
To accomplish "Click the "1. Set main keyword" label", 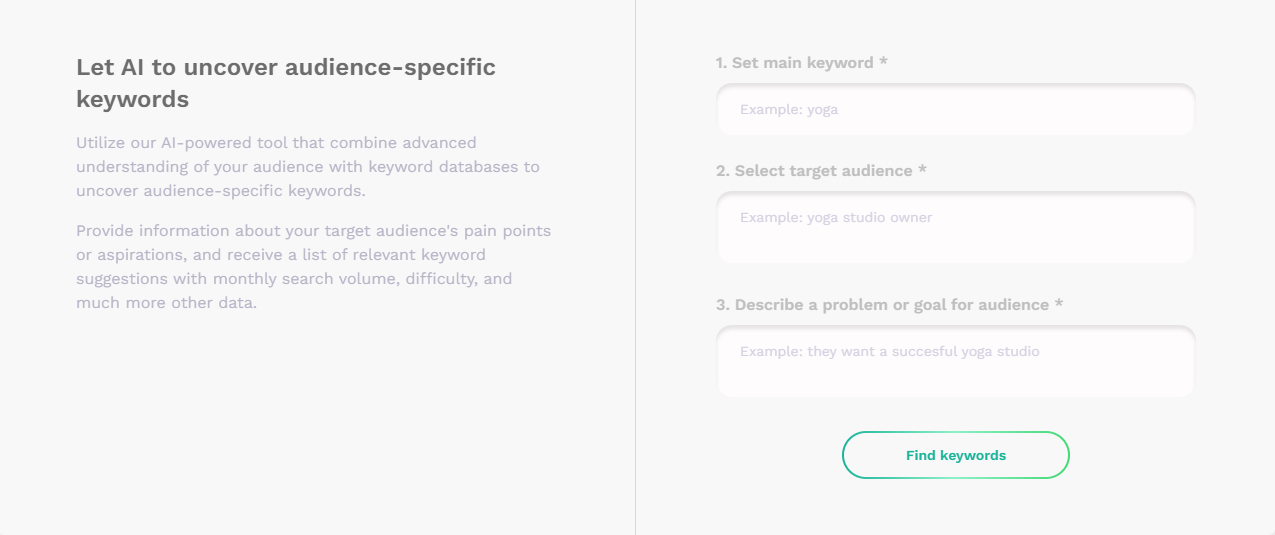I will pos(795,63).
